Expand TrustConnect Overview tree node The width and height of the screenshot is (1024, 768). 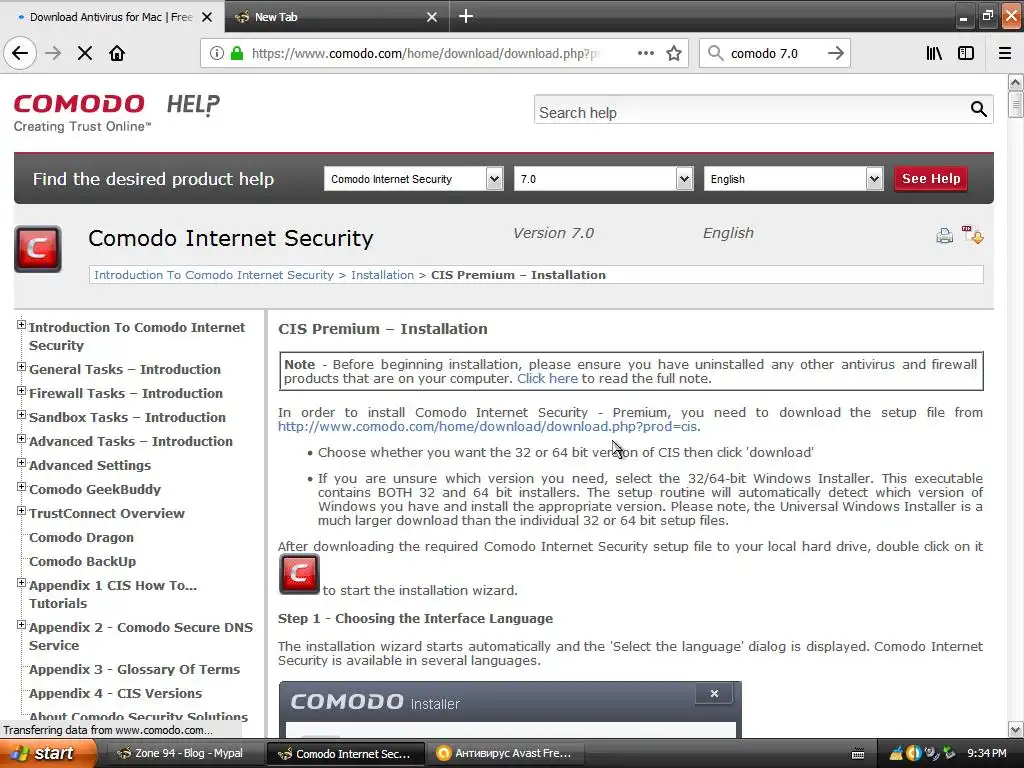click(21, 511)
